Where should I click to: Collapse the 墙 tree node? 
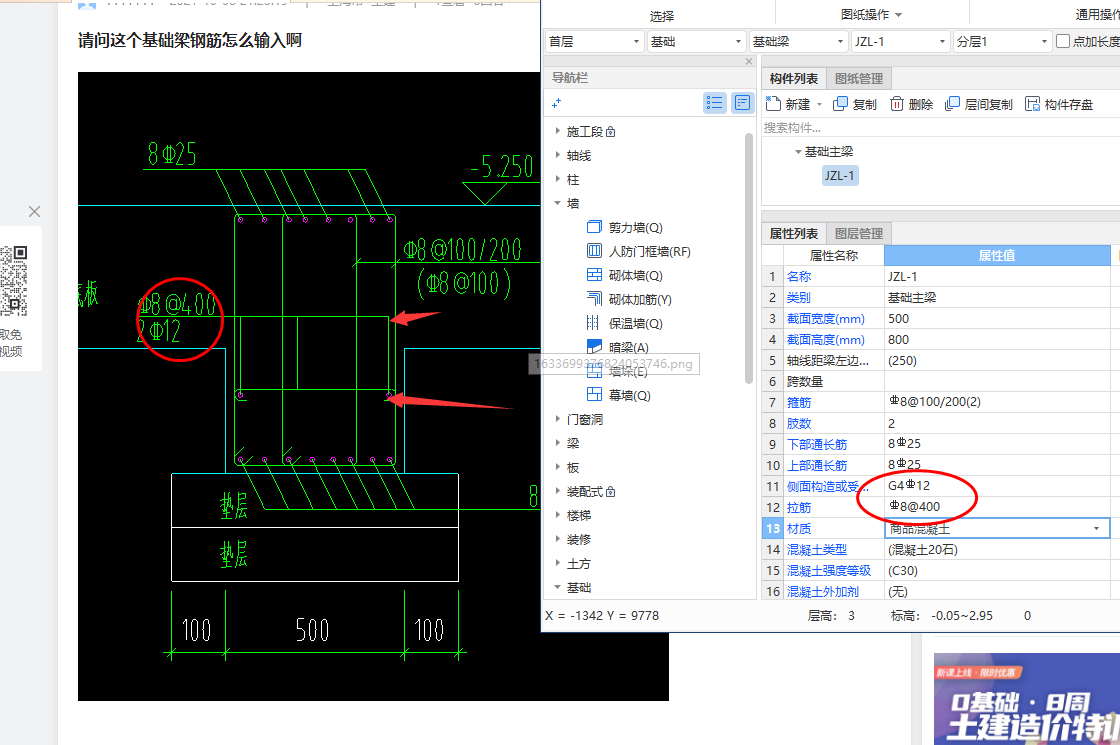click(x=557, y=203)
